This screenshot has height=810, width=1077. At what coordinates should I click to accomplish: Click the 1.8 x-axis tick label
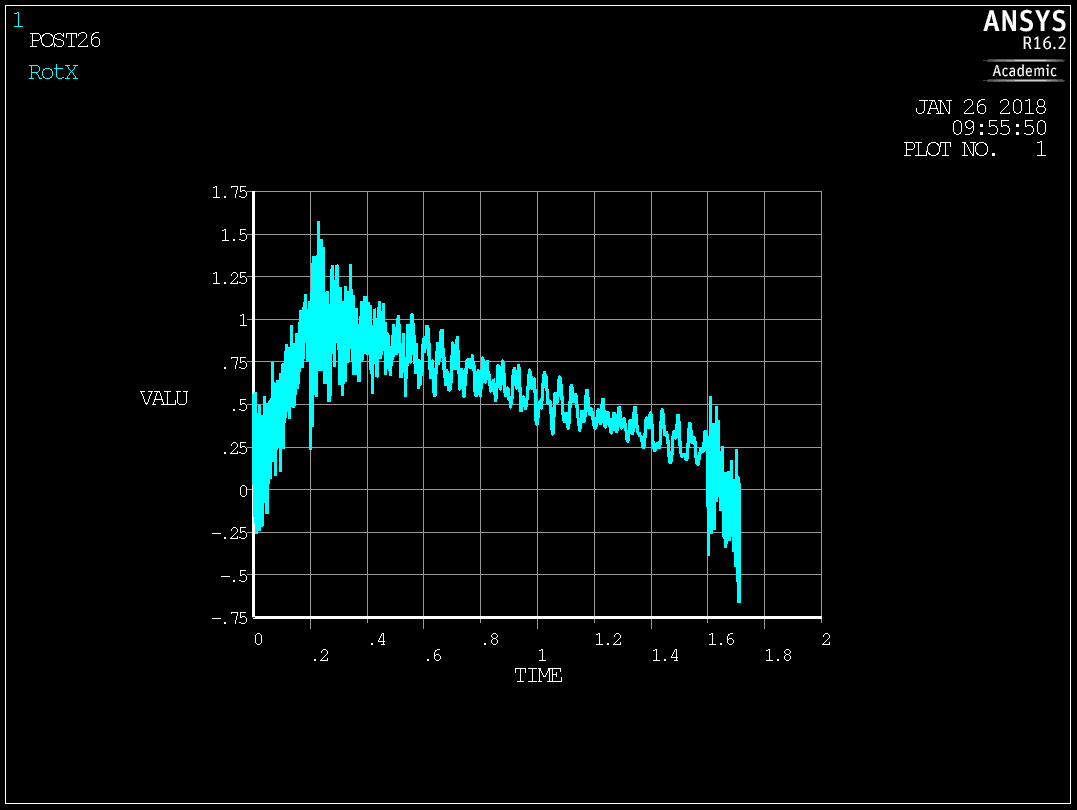(x=778, y=656)
